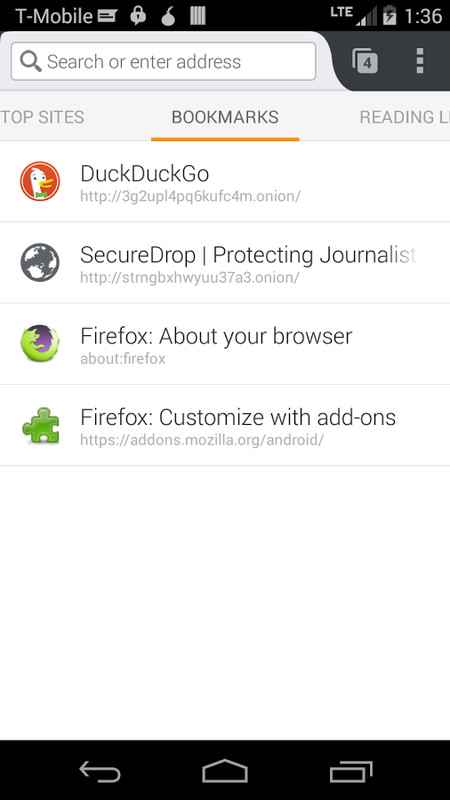
Task: Open Firefox: About your browser bookmark
Action: click(x=225, y=344)
